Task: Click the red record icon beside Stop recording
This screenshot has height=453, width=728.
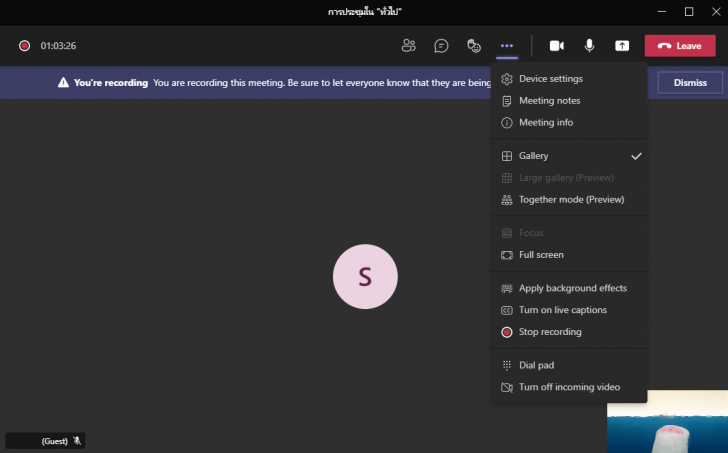Action: (507, 332)
